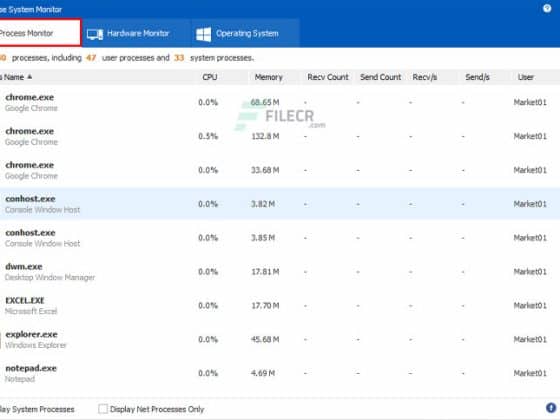The height and width of the screenshot is (420, 560).
Task: Select the chrome.exe row using 33.68 M memory
Action: pos(280,170)
